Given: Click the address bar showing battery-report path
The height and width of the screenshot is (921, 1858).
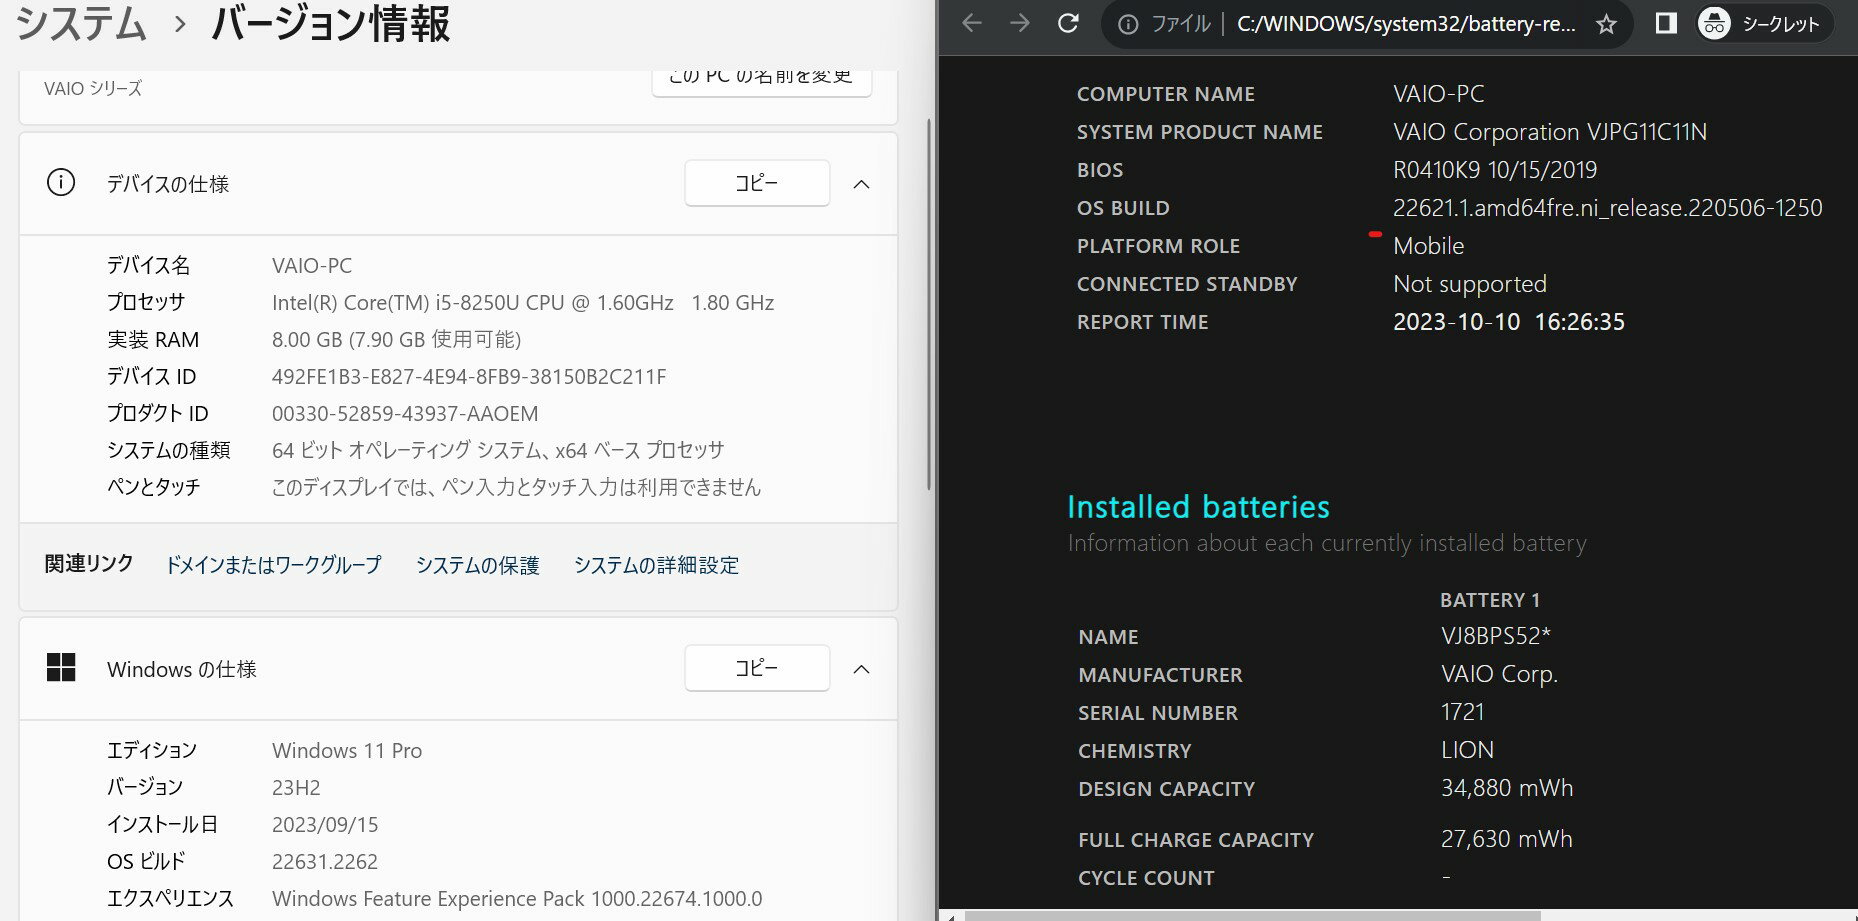Looking at the screenshot, I should coord(1405,24).
